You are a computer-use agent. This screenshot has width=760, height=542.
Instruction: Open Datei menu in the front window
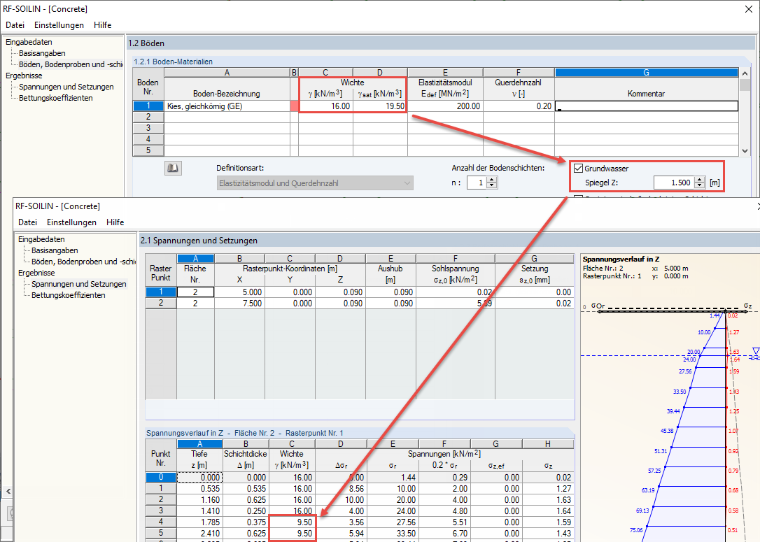28,222
